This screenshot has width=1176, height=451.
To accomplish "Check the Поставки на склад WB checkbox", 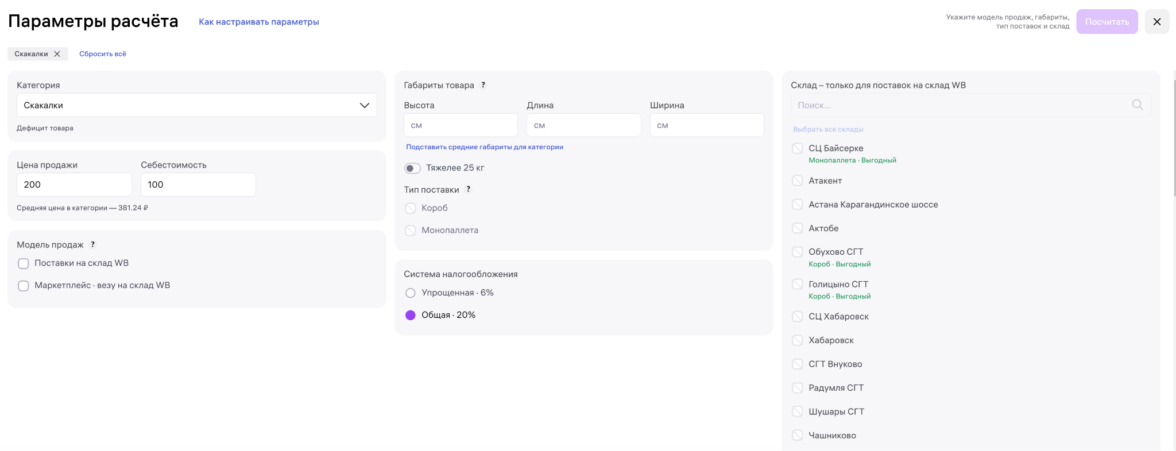I will (x=23, y=264).
